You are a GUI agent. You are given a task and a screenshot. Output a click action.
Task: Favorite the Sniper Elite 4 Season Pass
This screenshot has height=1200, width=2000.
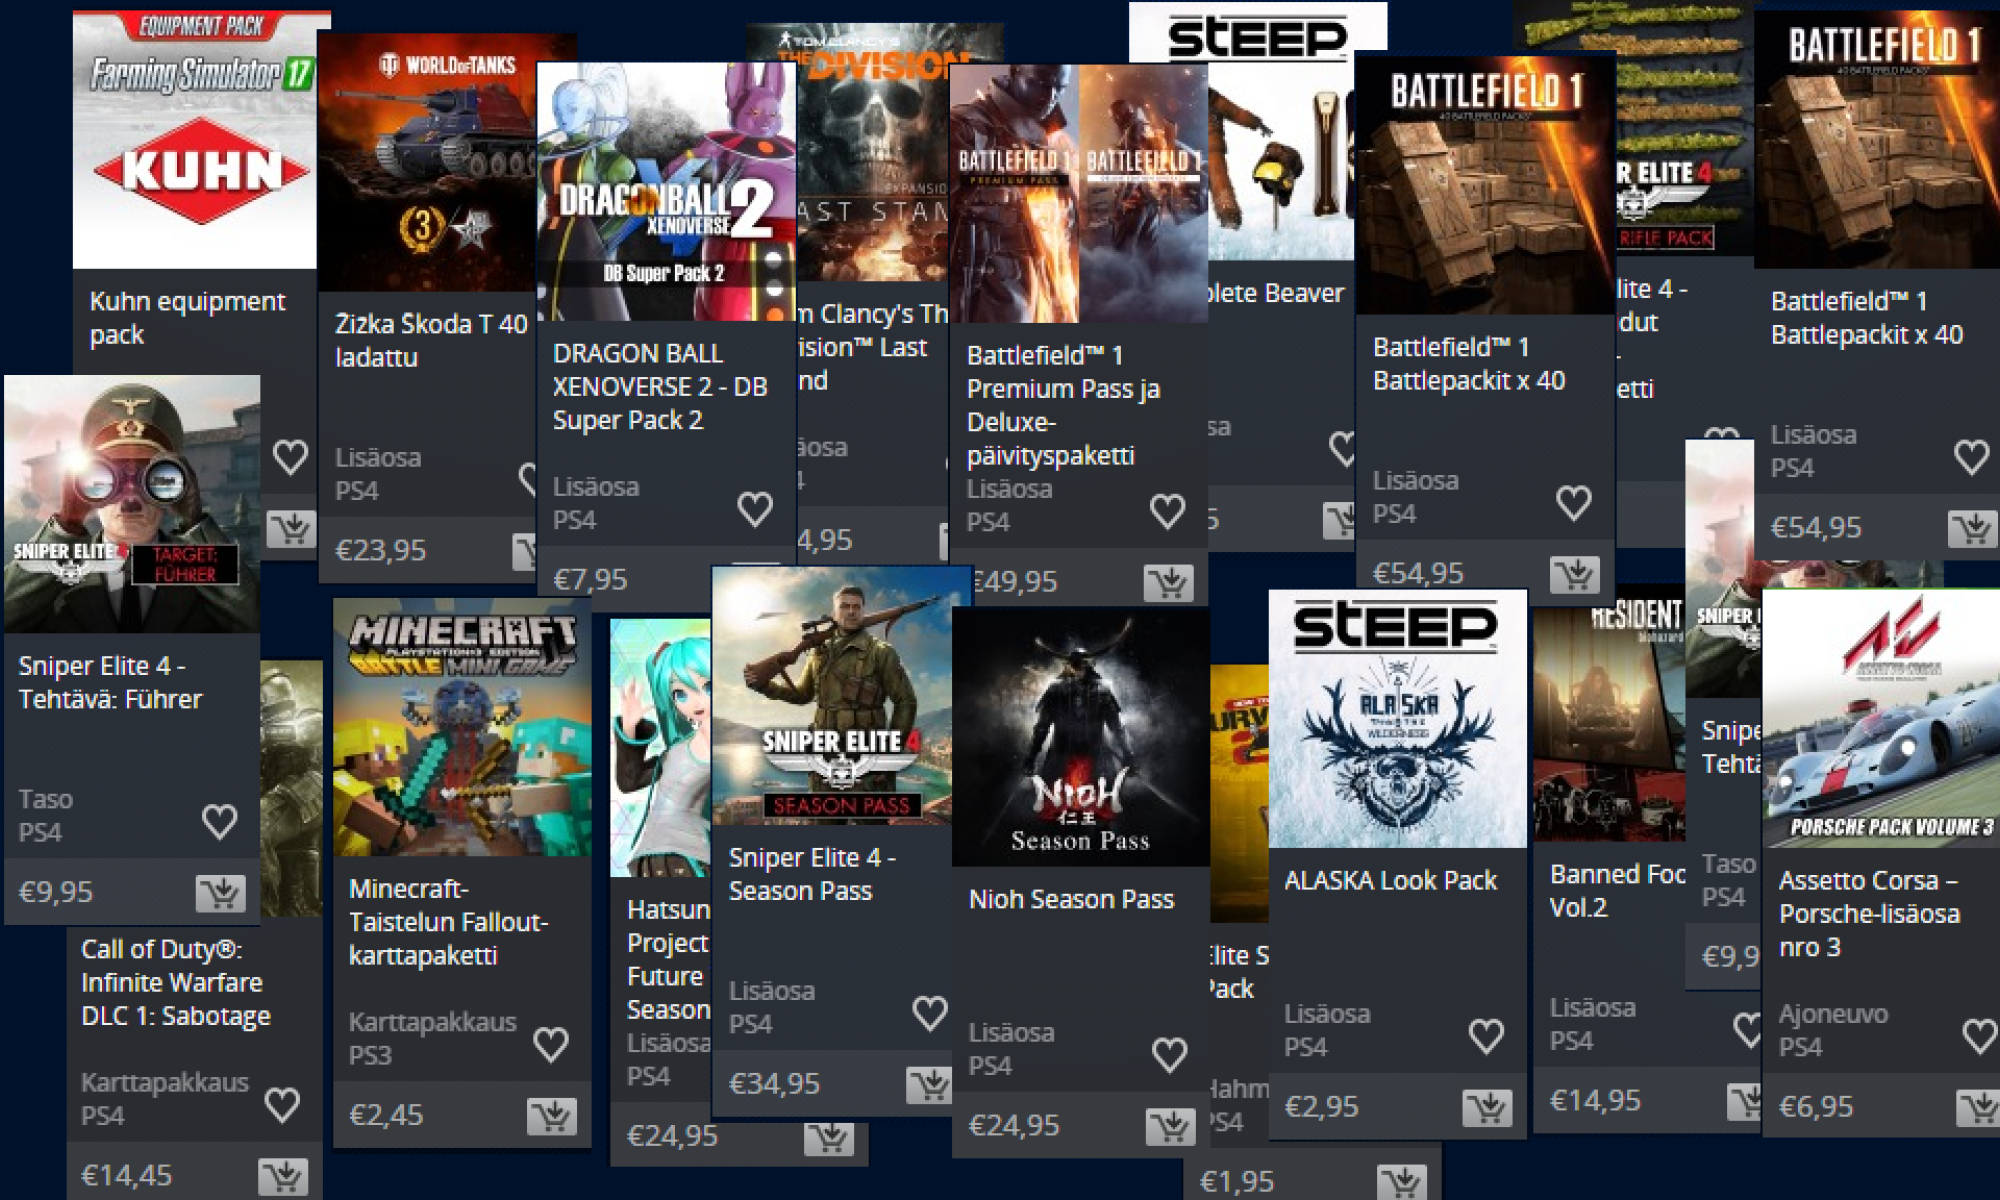click(930, 1013)
